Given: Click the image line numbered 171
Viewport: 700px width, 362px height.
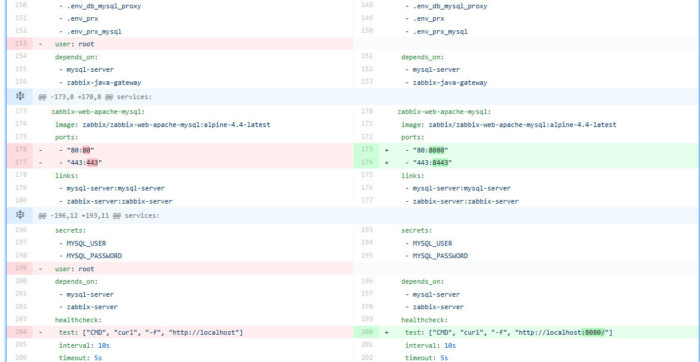Looking at the screenshot, I should [x=508, y=125].
